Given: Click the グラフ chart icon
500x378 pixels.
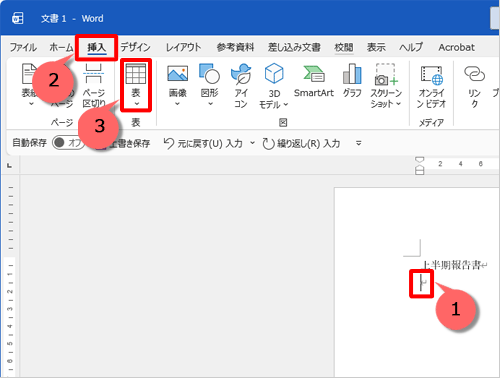Looking at the screenshot, I should (352, 74).
